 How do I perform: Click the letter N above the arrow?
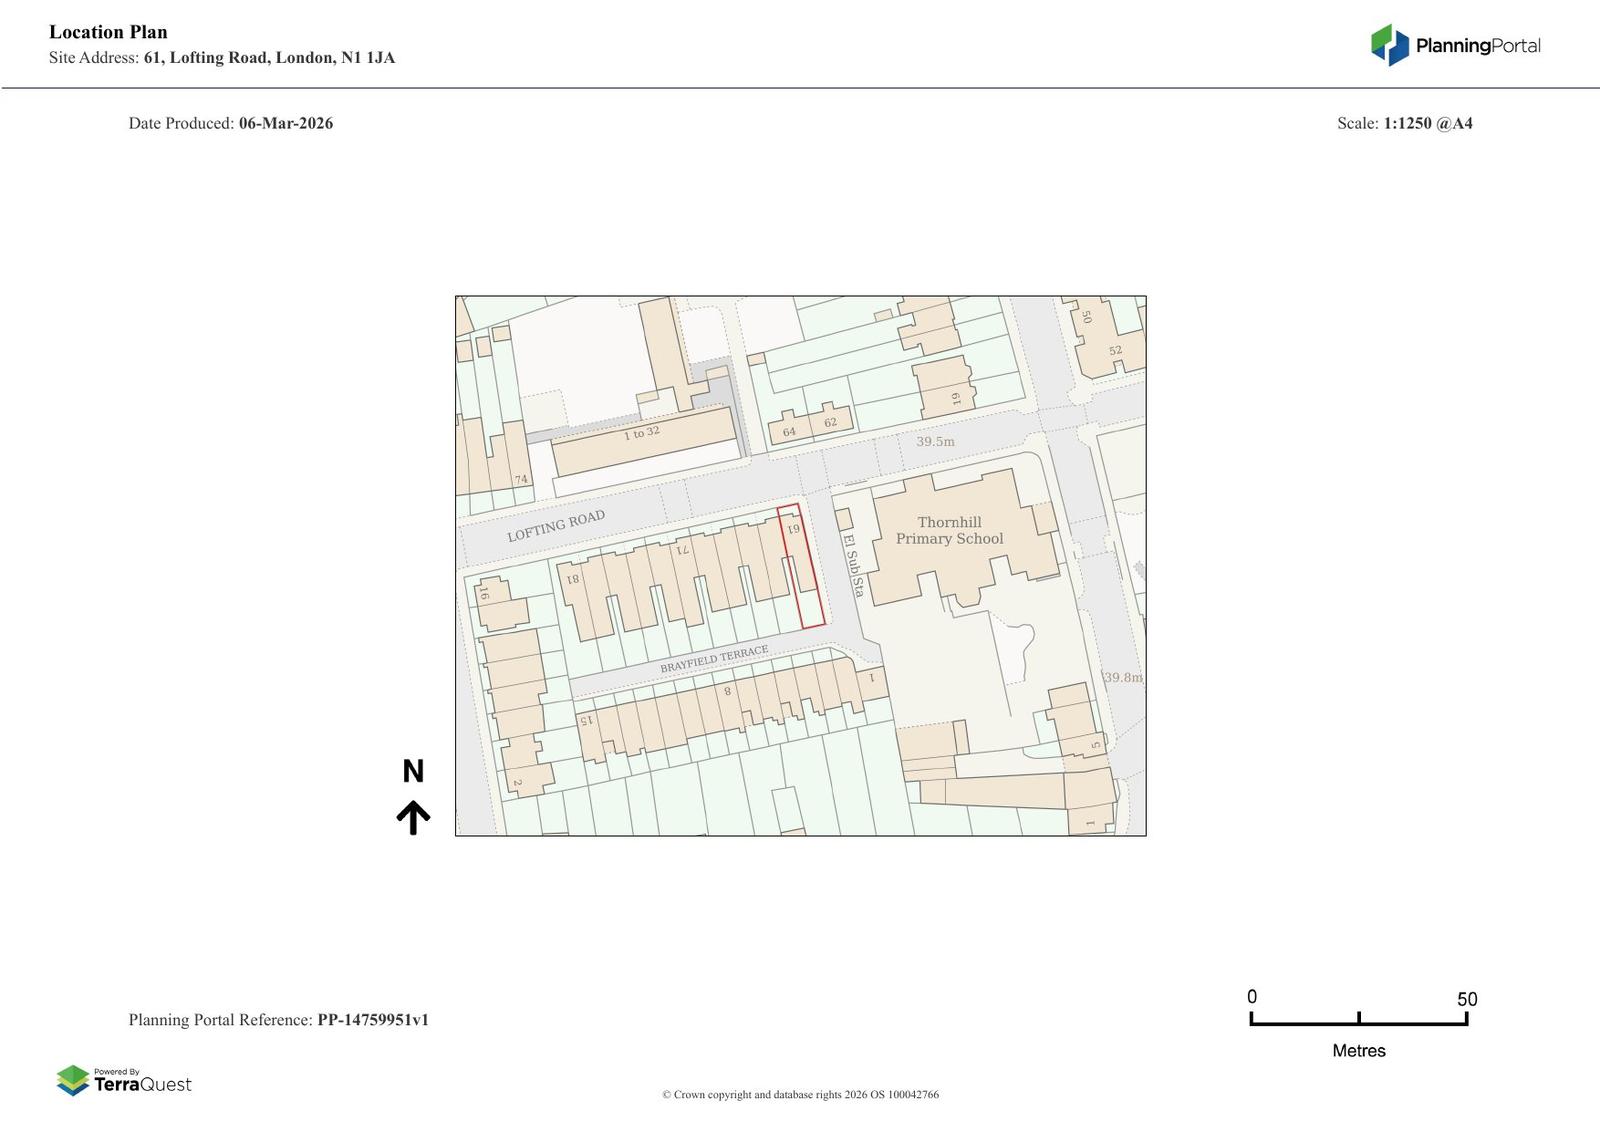pos(413,771)
